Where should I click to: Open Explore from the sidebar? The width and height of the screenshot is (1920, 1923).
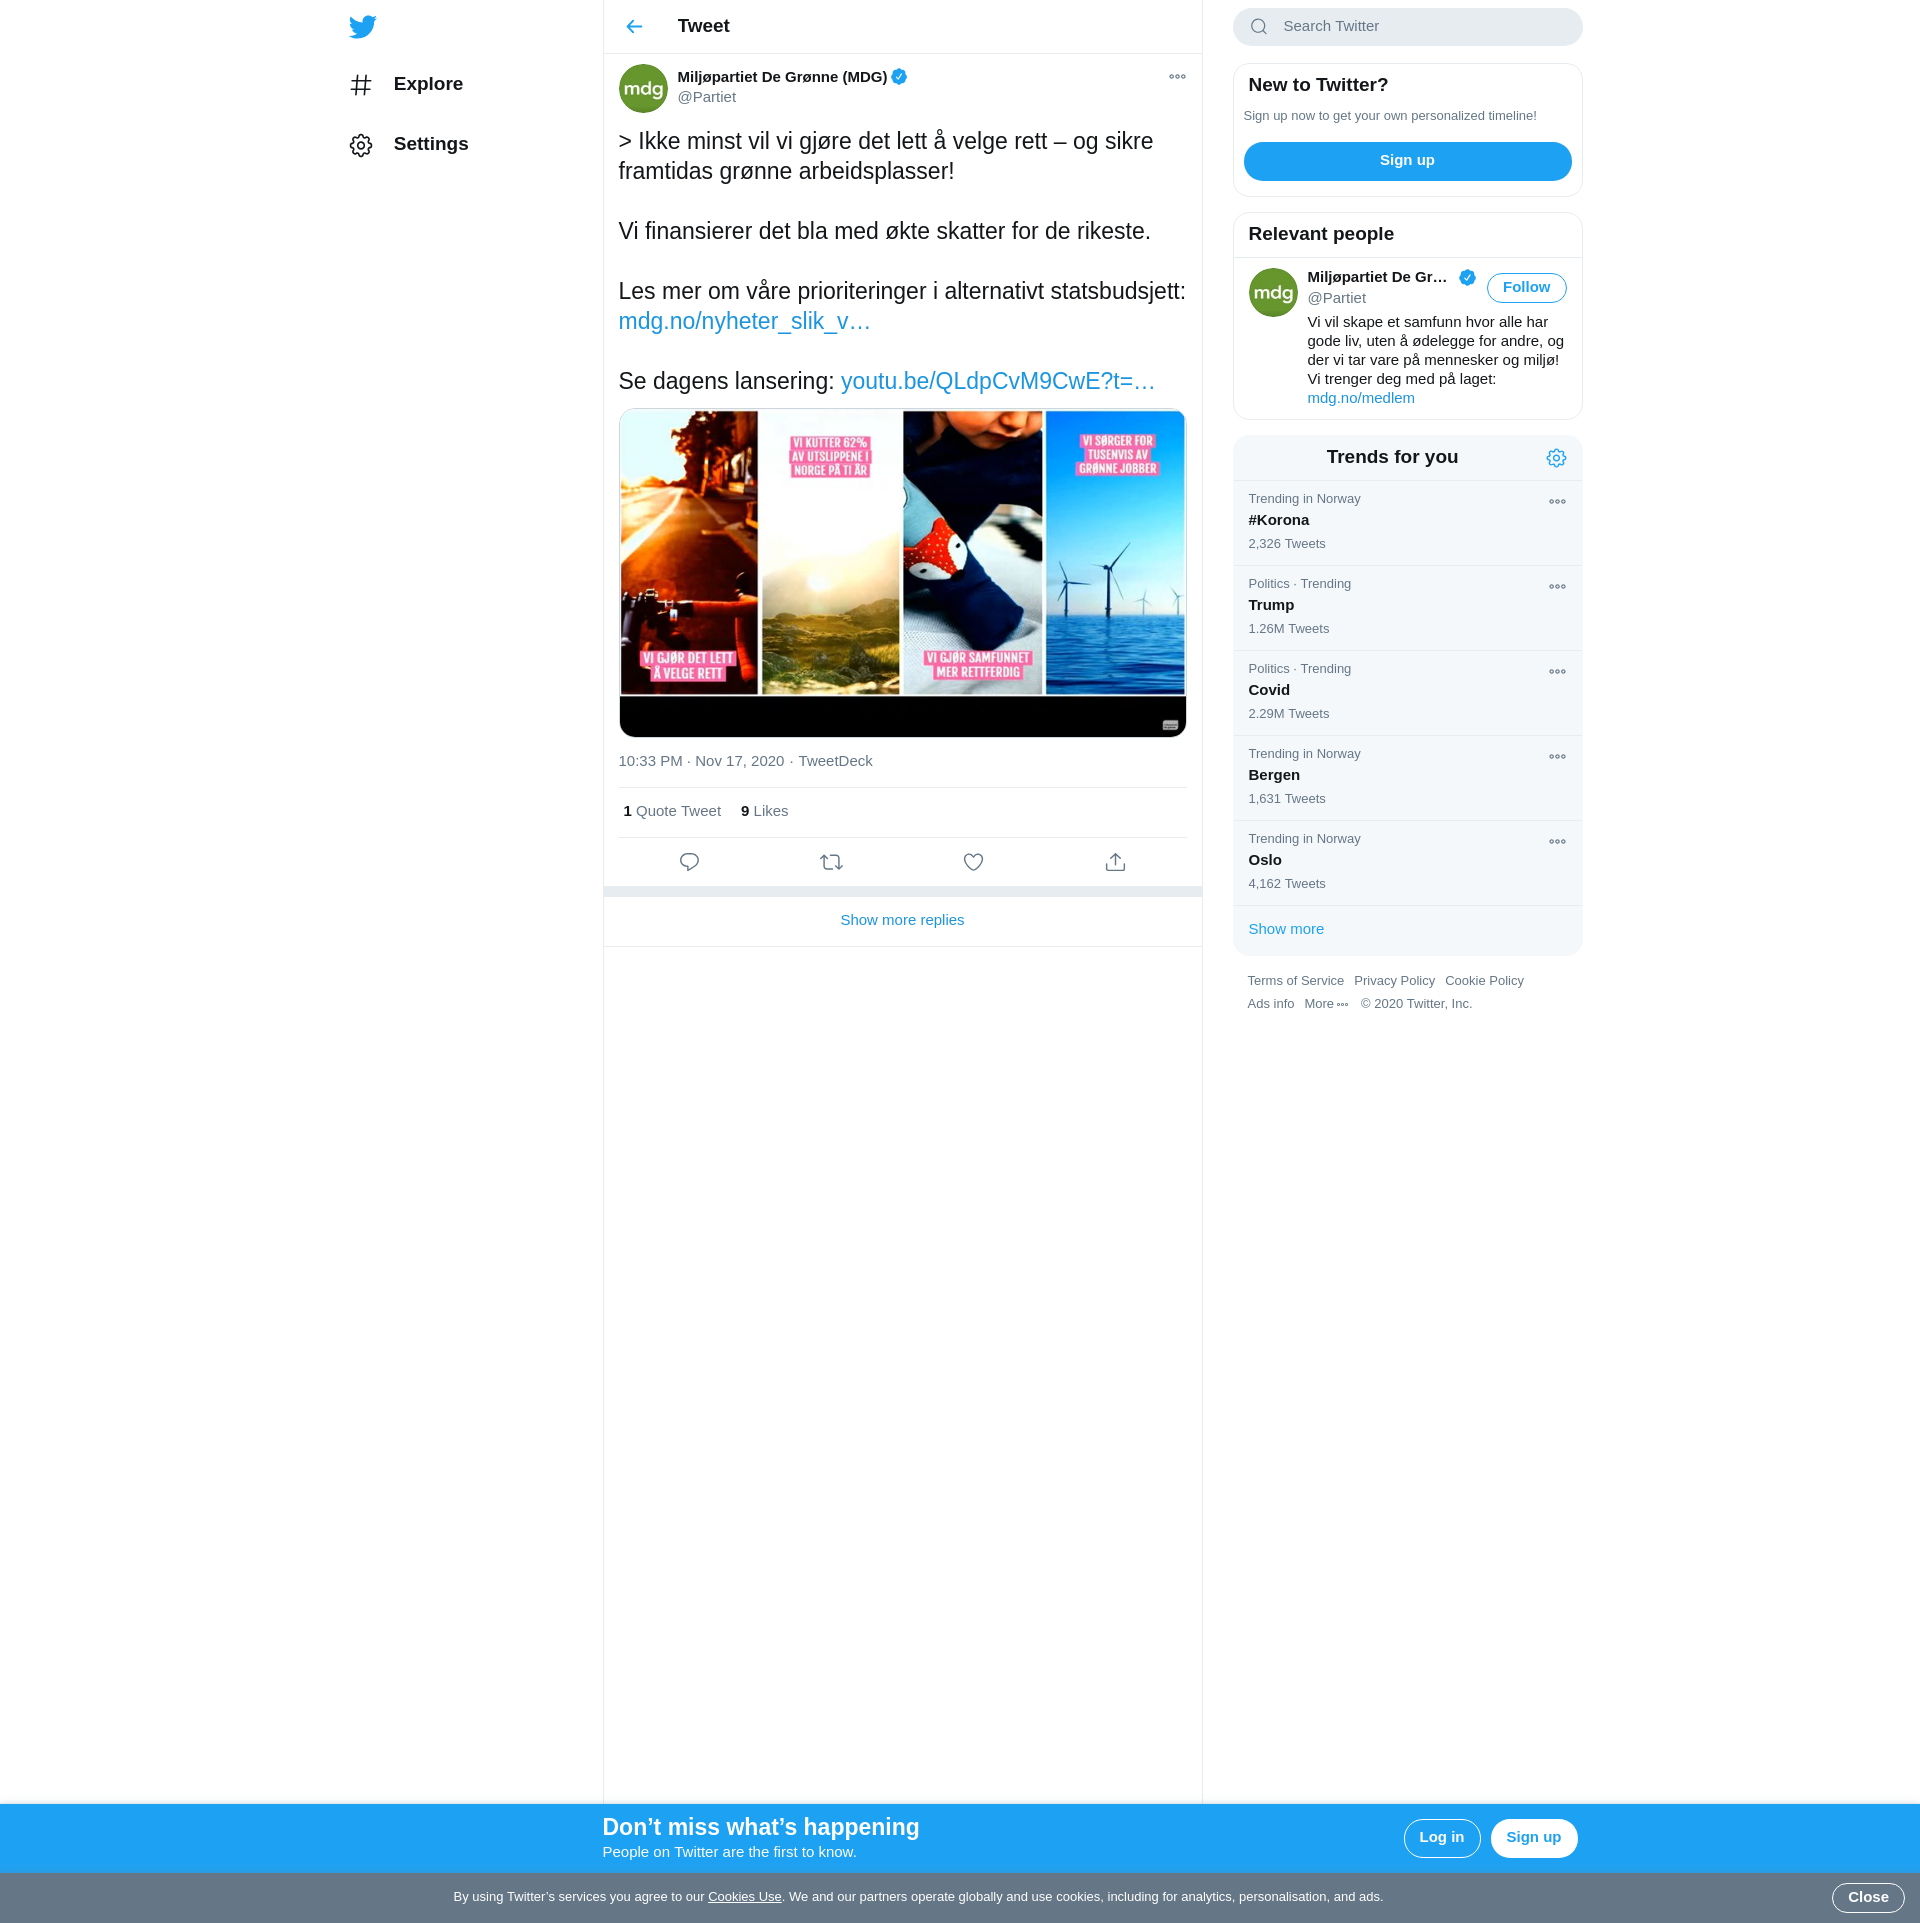[406, 84]
